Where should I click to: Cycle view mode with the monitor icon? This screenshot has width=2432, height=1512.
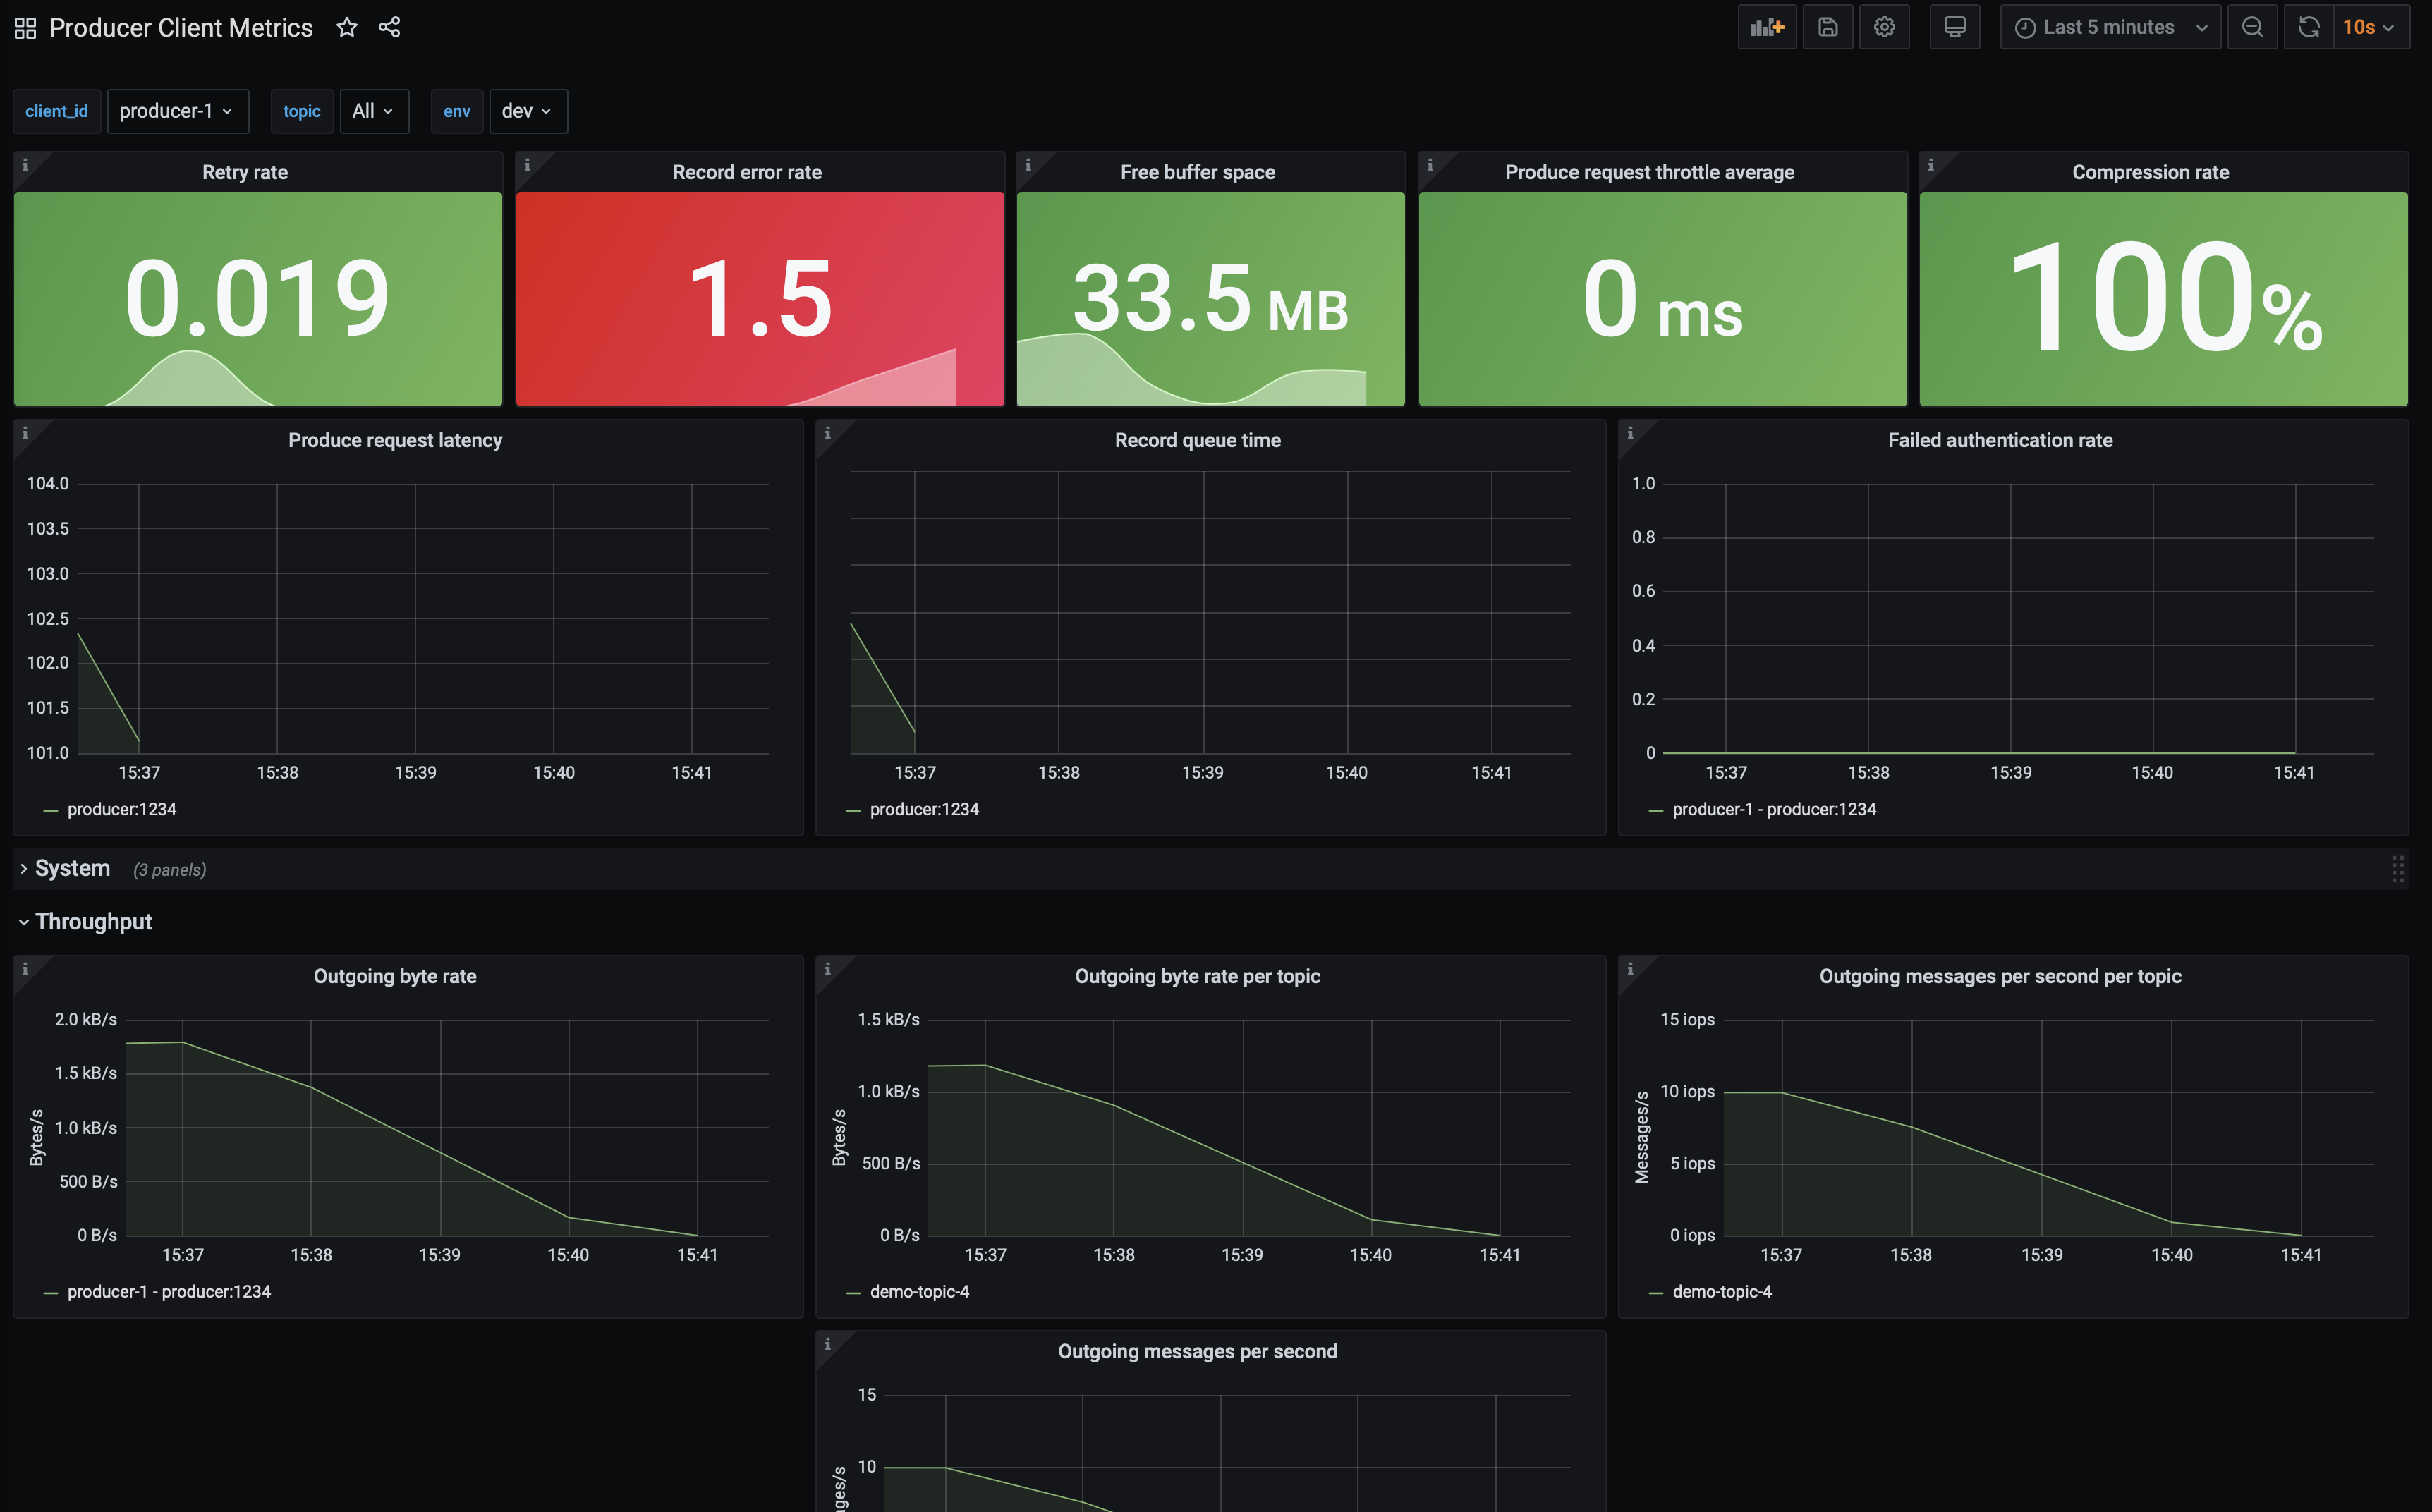[1954, 27]
